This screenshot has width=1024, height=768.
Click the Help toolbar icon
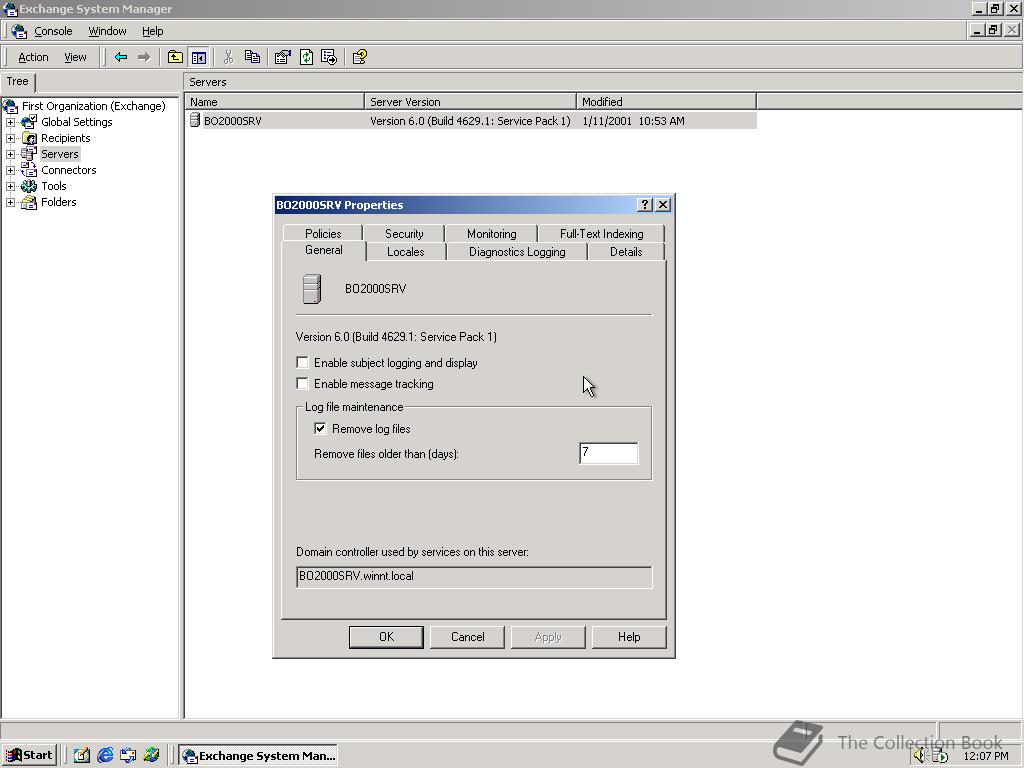coord(360,57)
